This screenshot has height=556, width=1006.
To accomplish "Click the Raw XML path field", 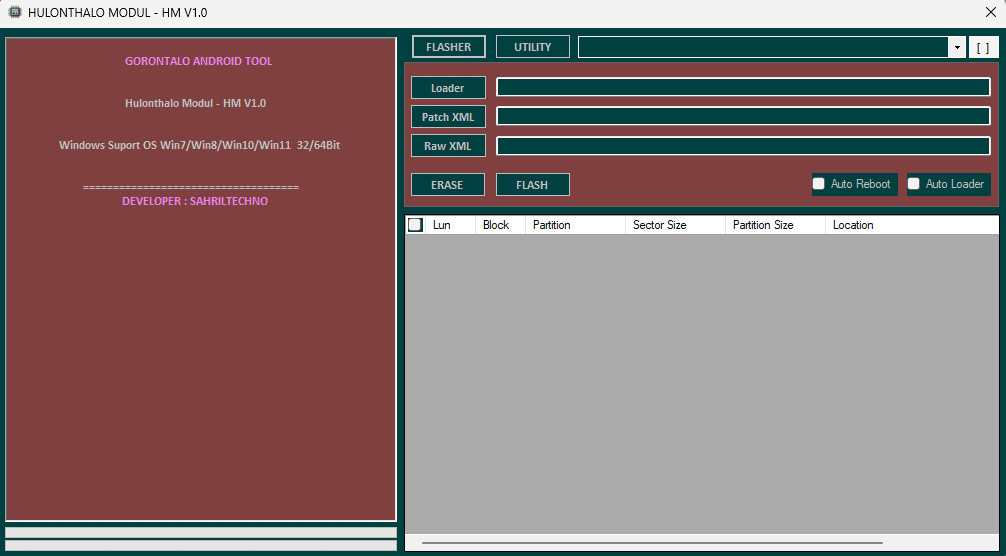I will pyautogui.click(x=743, y=146).
